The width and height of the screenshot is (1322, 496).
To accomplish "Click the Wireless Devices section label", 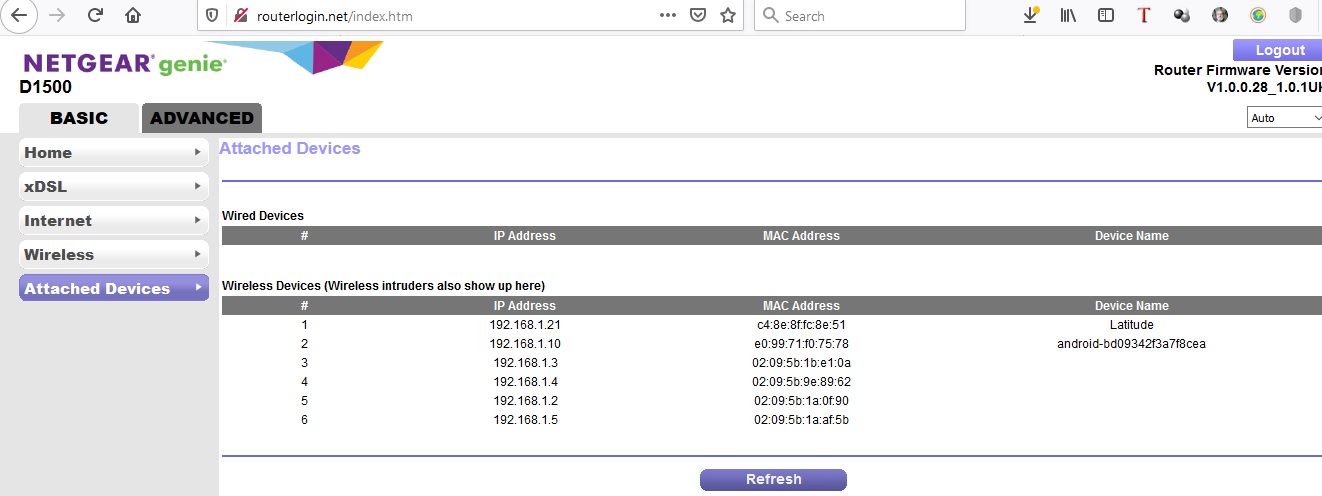I will click(383, 286).
